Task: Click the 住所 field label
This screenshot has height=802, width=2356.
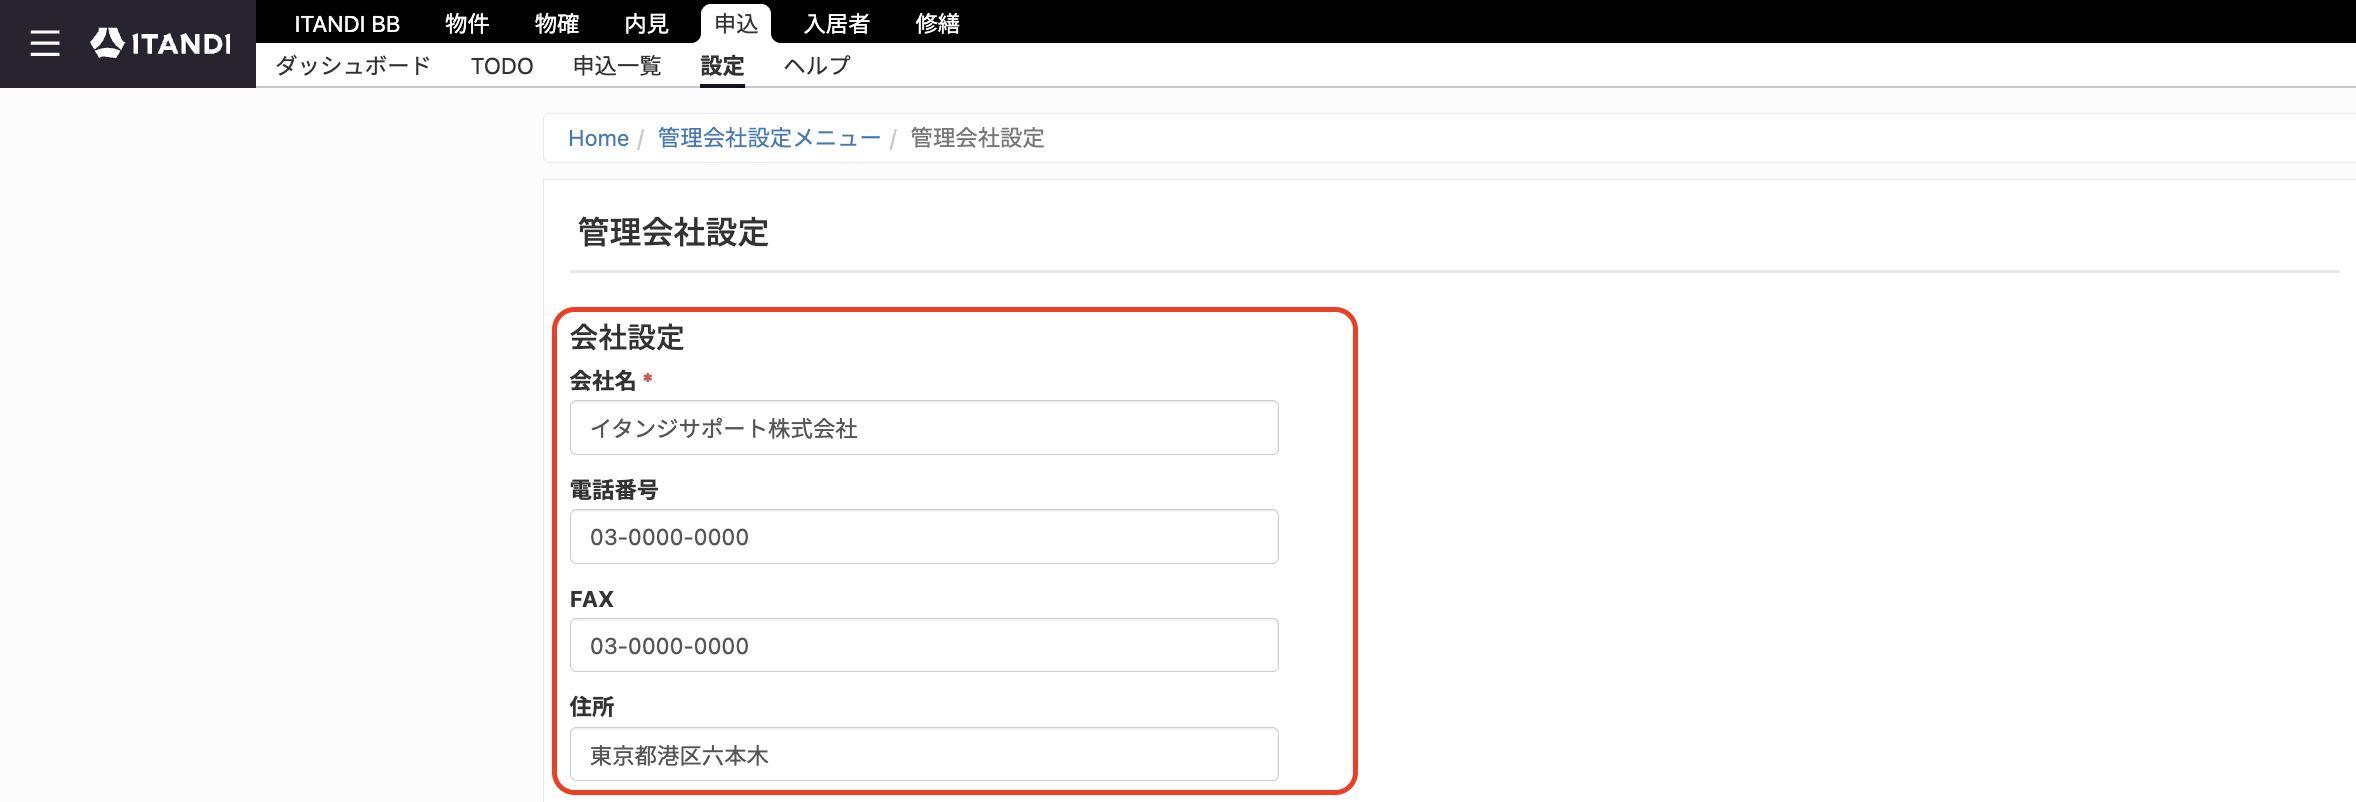Action: click(592, 707)
